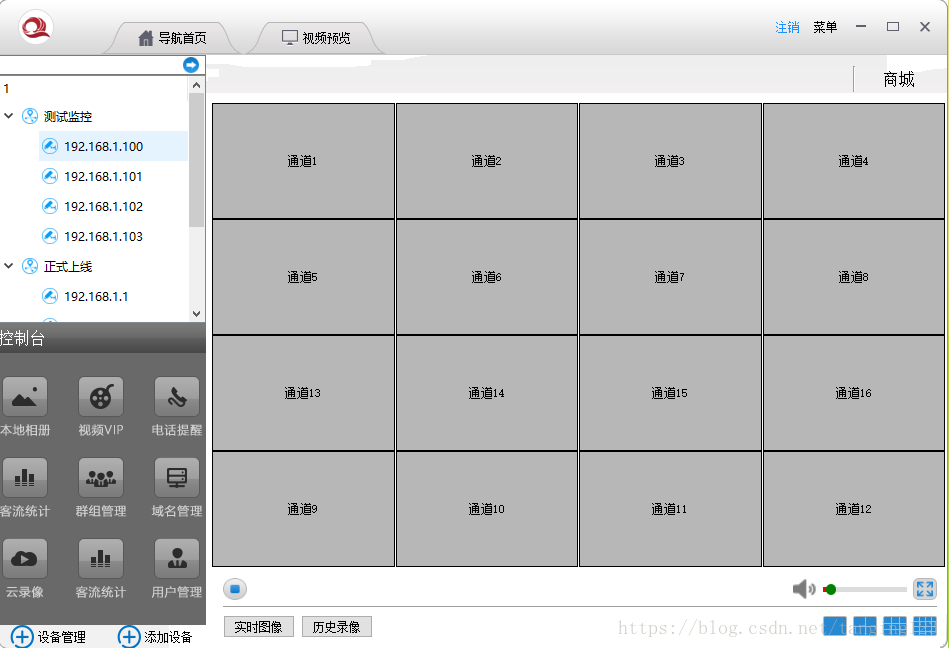The width and height of the screenshot is (949, 648).
Task: Click the speaker volume mute icon
Action: point(804,589)
